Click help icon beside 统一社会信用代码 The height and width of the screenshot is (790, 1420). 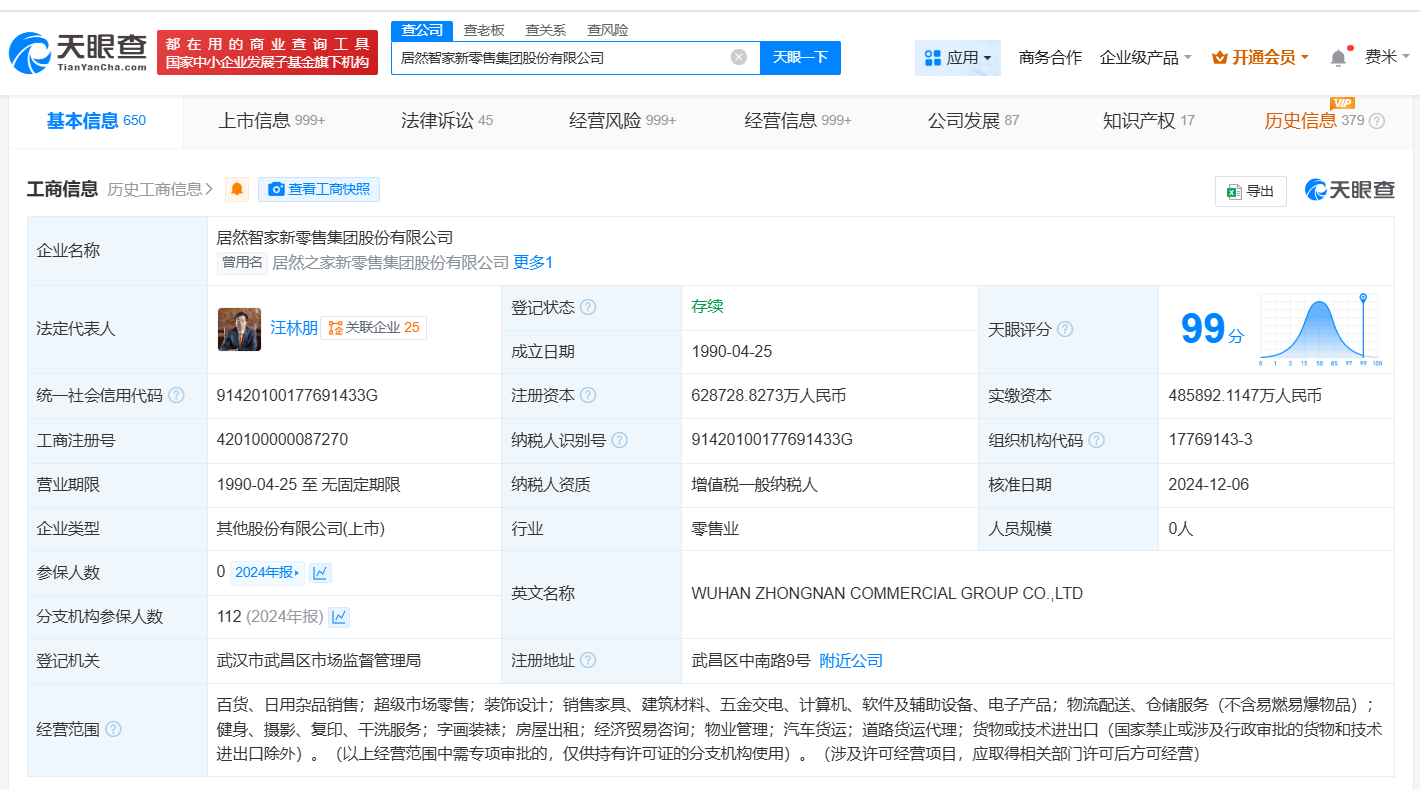[177, 395]
